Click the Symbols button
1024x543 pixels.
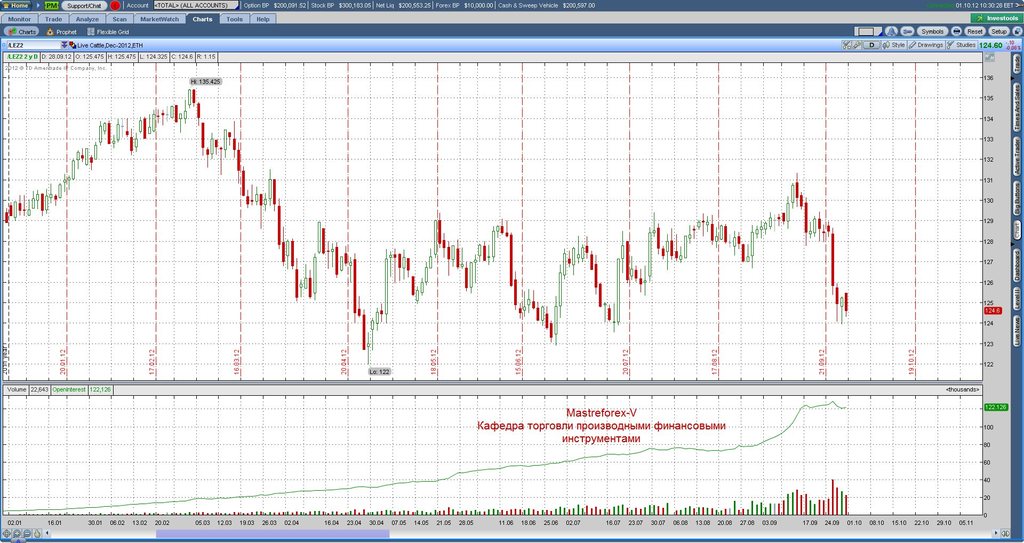932,31
